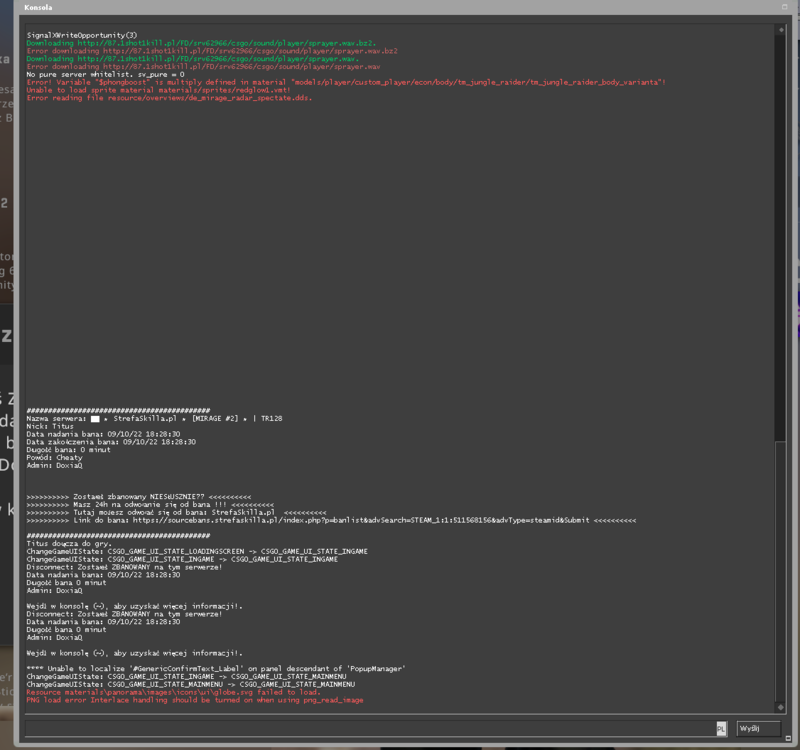Image resolution: width=800 pixels, height=750 pixels.
Task: Select 'Tutaj możesz odwołać się od bana' line
Action: 177,513
